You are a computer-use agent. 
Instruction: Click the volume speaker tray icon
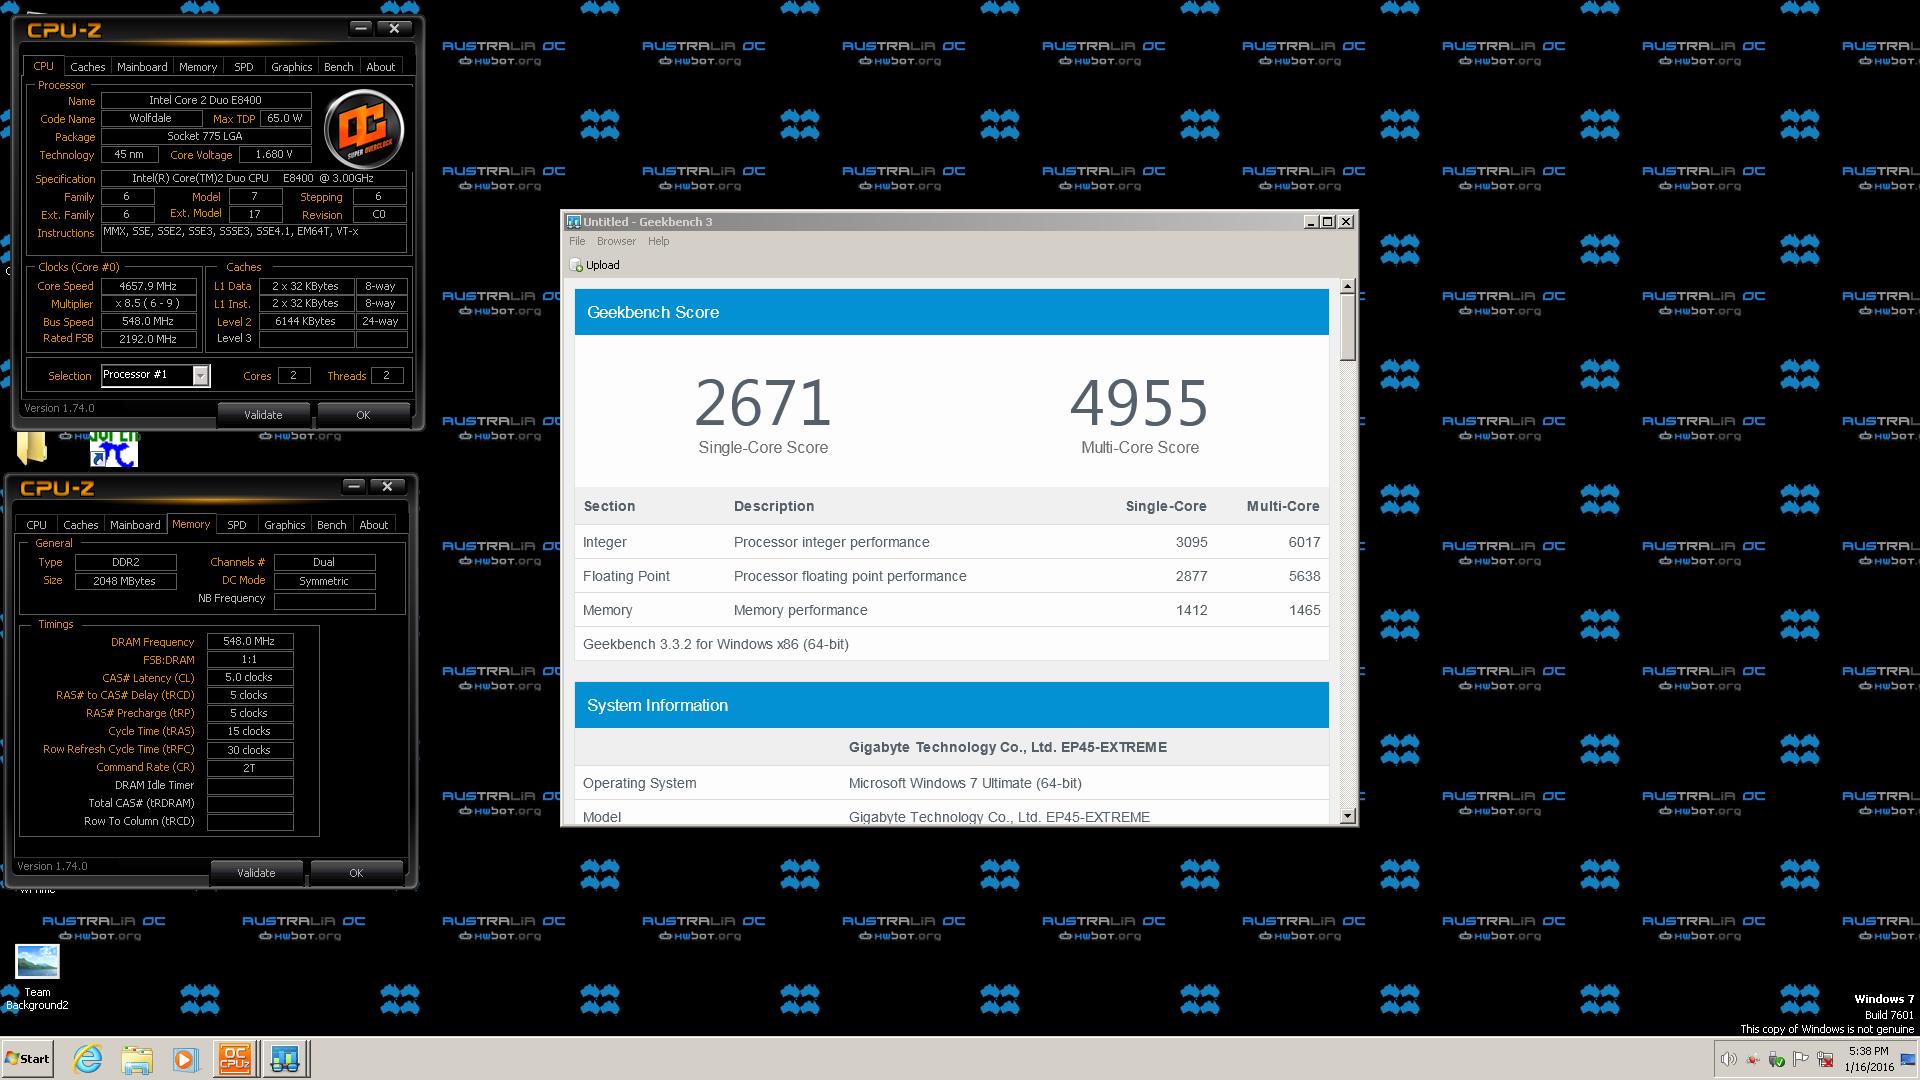(1728, 1059)
